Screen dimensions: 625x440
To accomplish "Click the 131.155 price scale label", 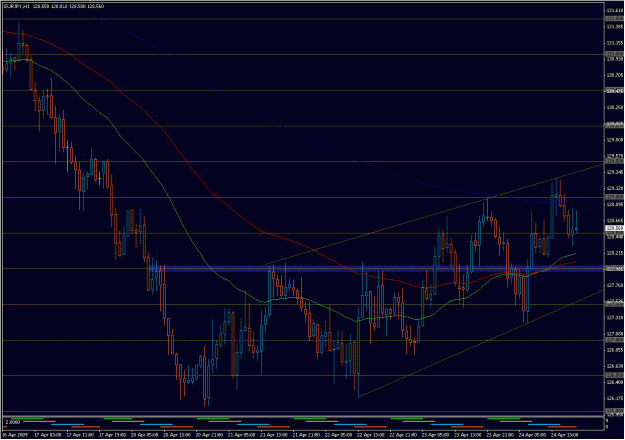I will pos(615,43).
